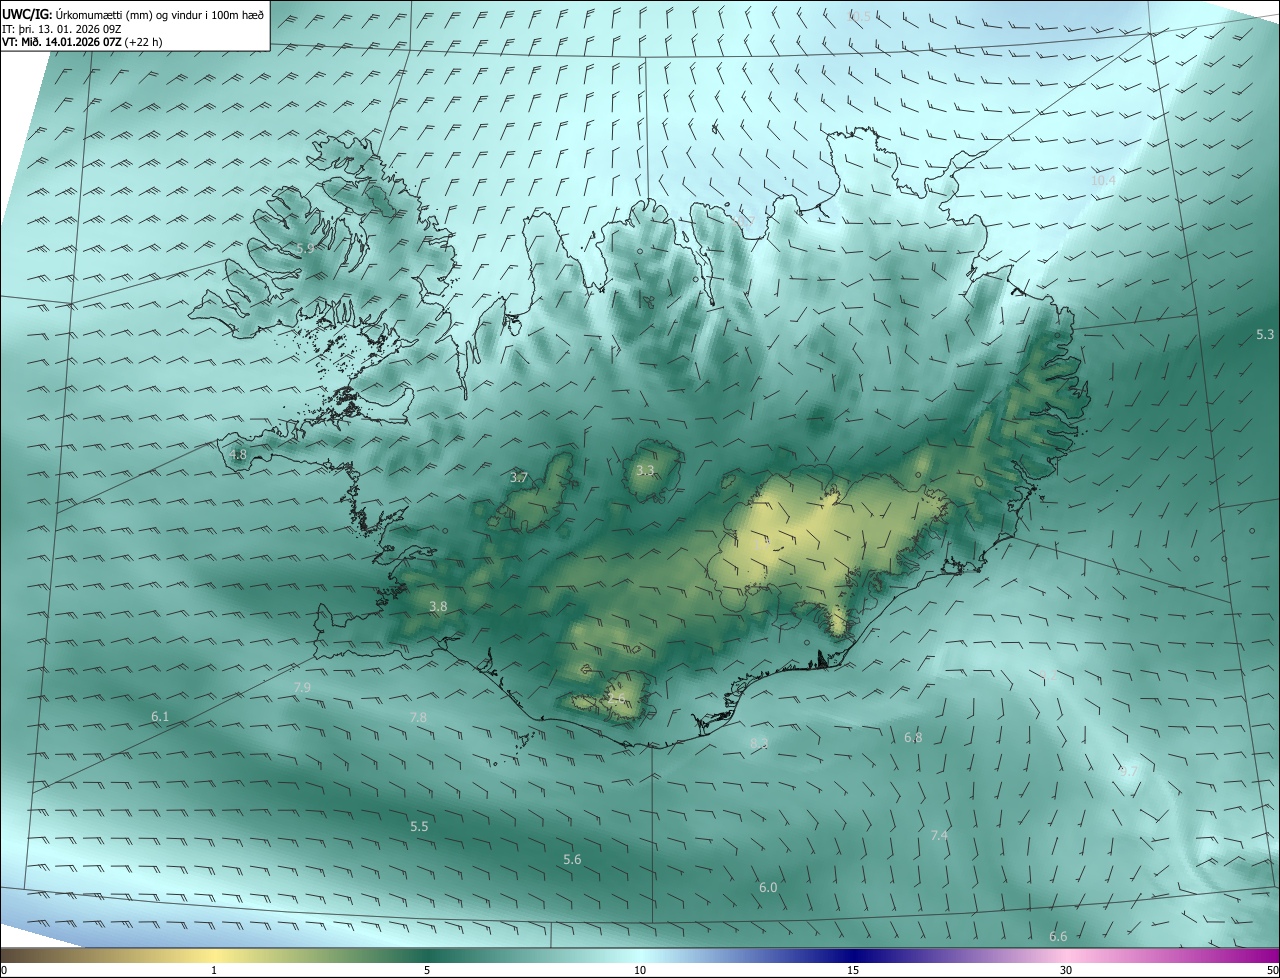Click the 'VT: Mið. 14.01.2026 07Z (+22 h)' line
1280x978 pixels.
point(82,41)
